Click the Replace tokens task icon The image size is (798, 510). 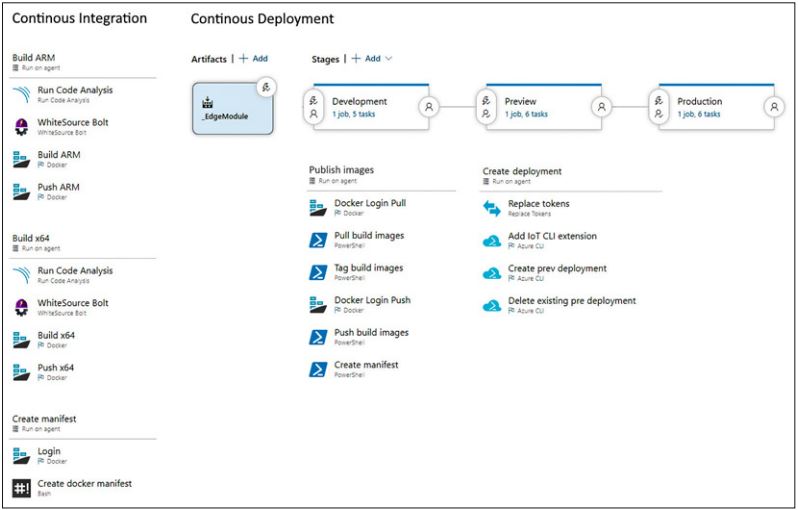(492, 208)
